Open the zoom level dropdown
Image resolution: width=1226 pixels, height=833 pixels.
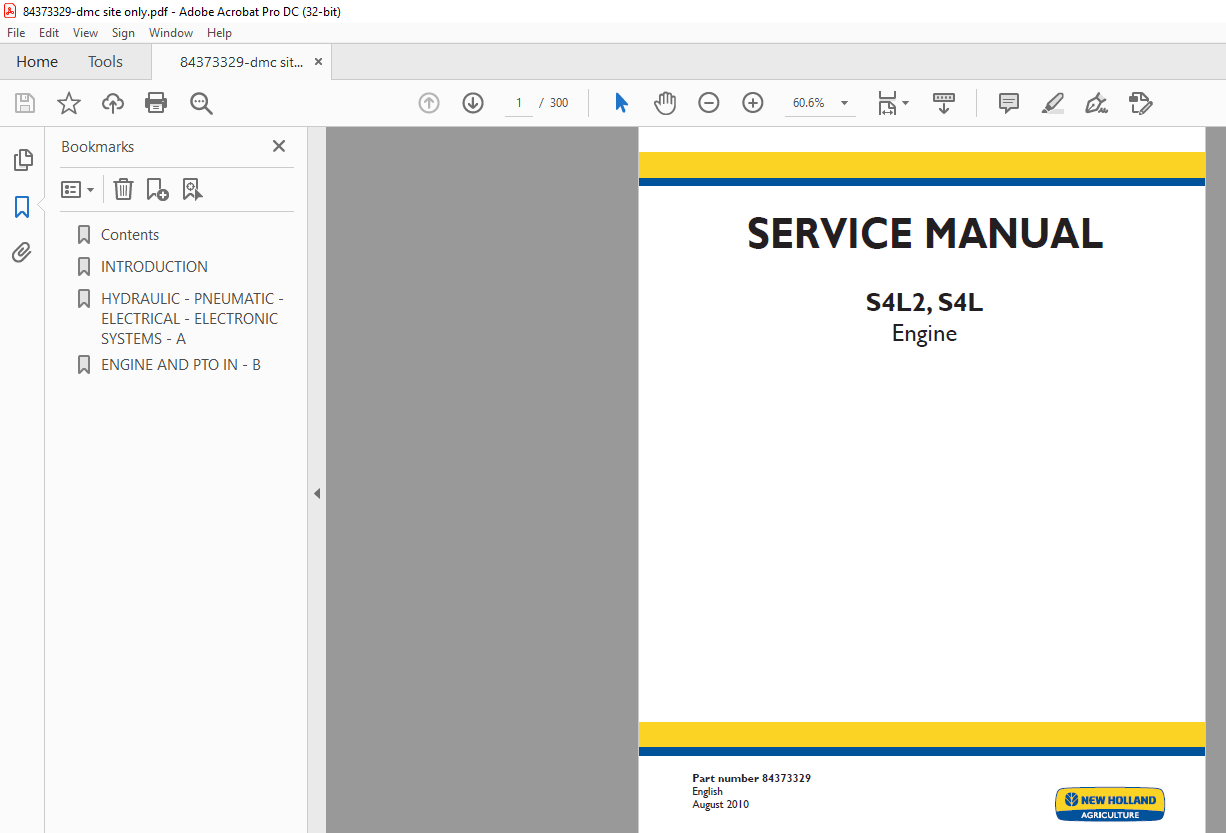[x=844, y=103]
